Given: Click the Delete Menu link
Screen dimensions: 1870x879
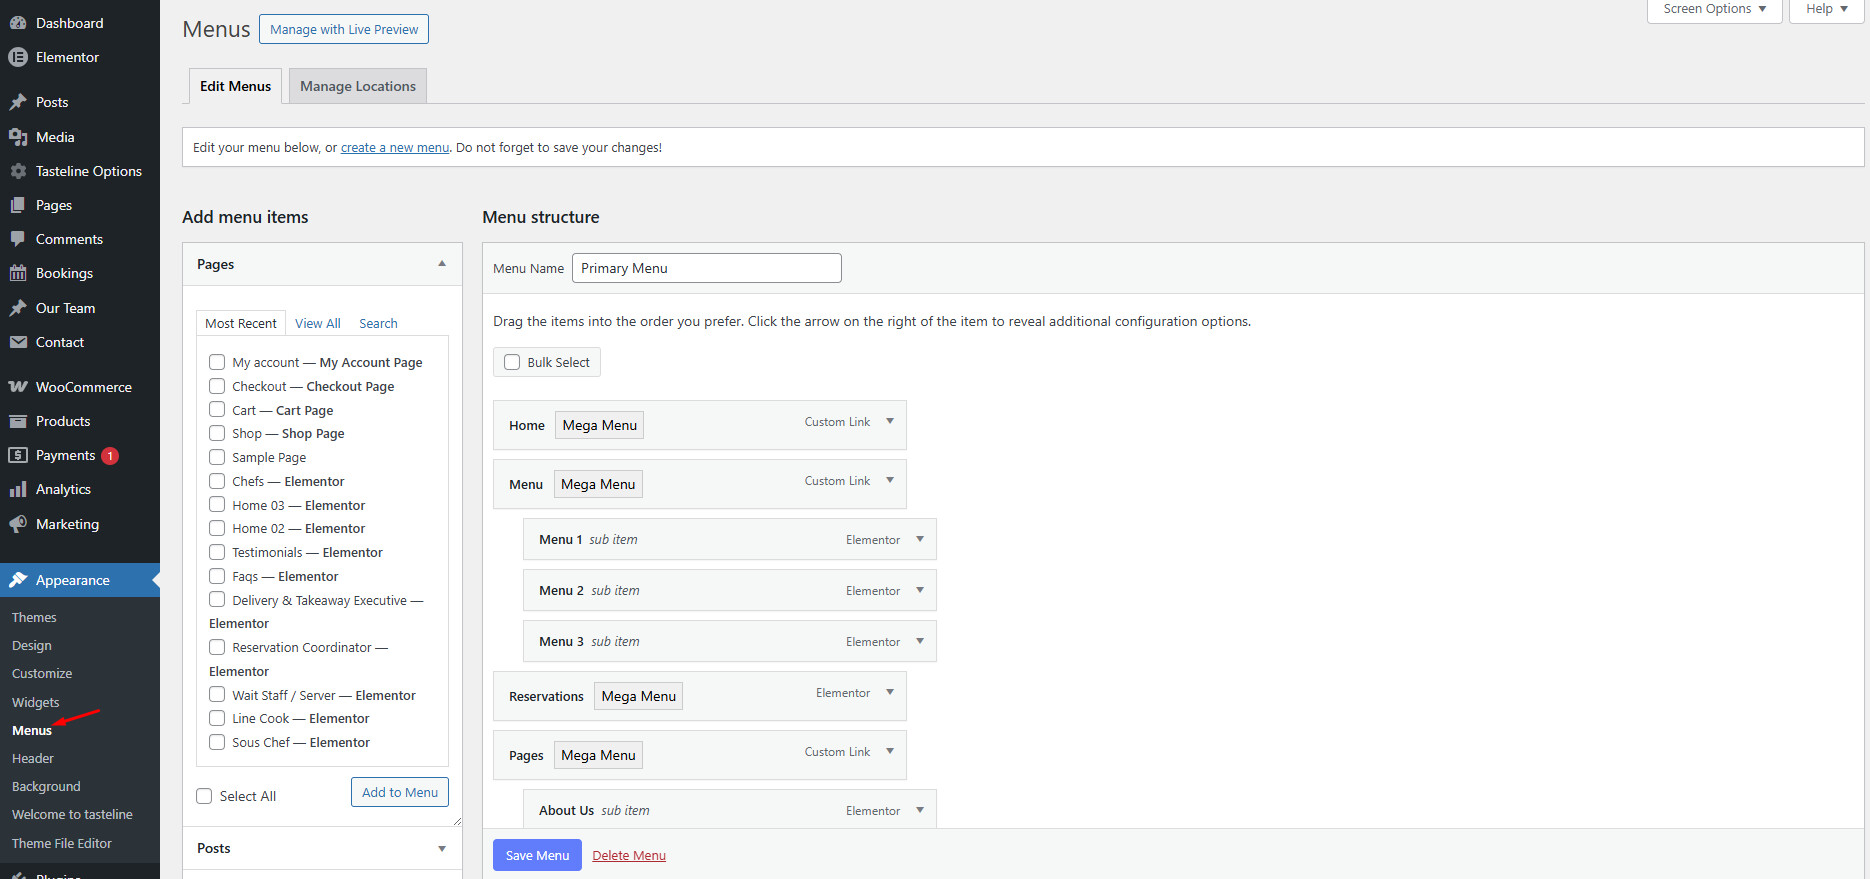Looking at the screenshot, I should coord(629,855).
